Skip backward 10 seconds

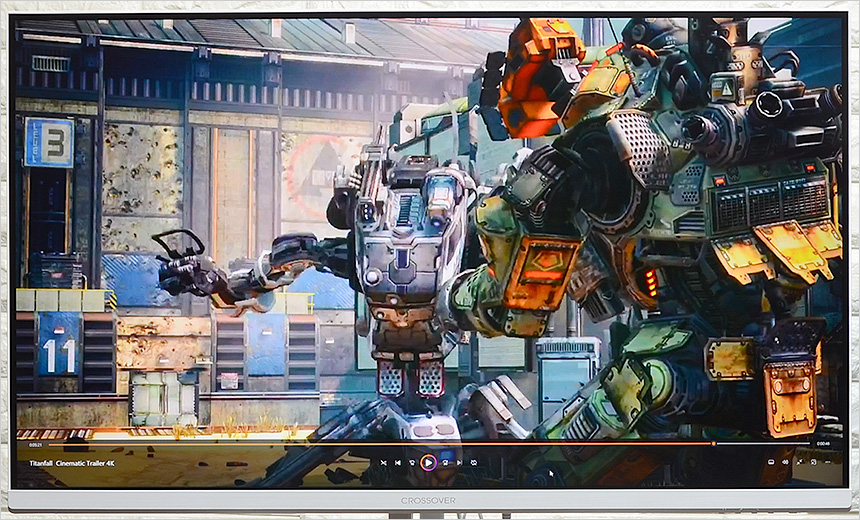[x=412, y=462]
